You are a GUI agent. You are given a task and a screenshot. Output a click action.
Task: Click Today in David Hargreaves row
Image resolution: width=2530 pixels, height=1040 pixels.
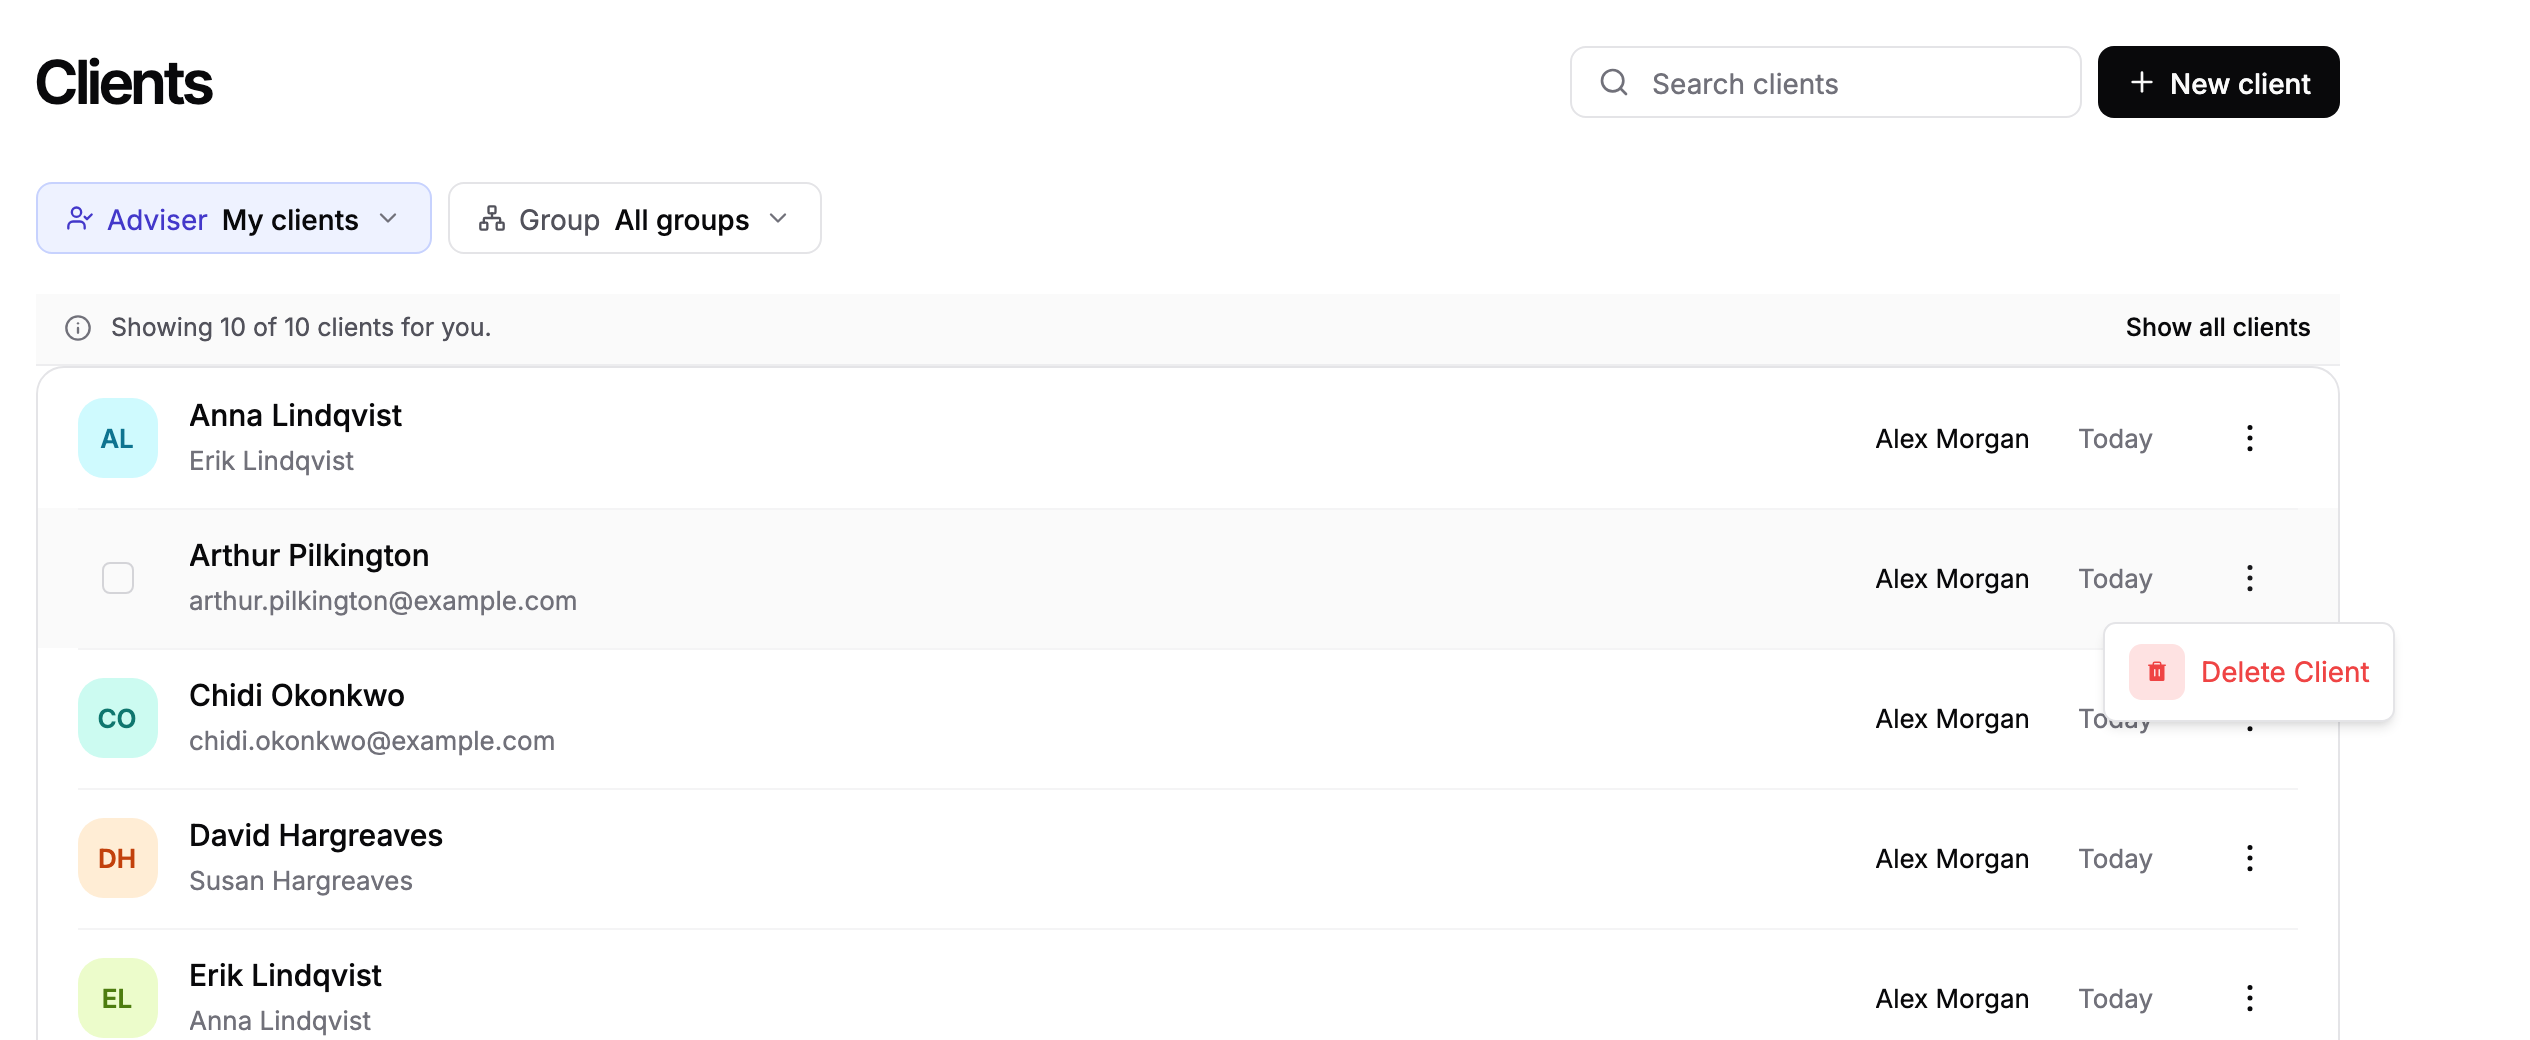click(x=2115, y=859)
